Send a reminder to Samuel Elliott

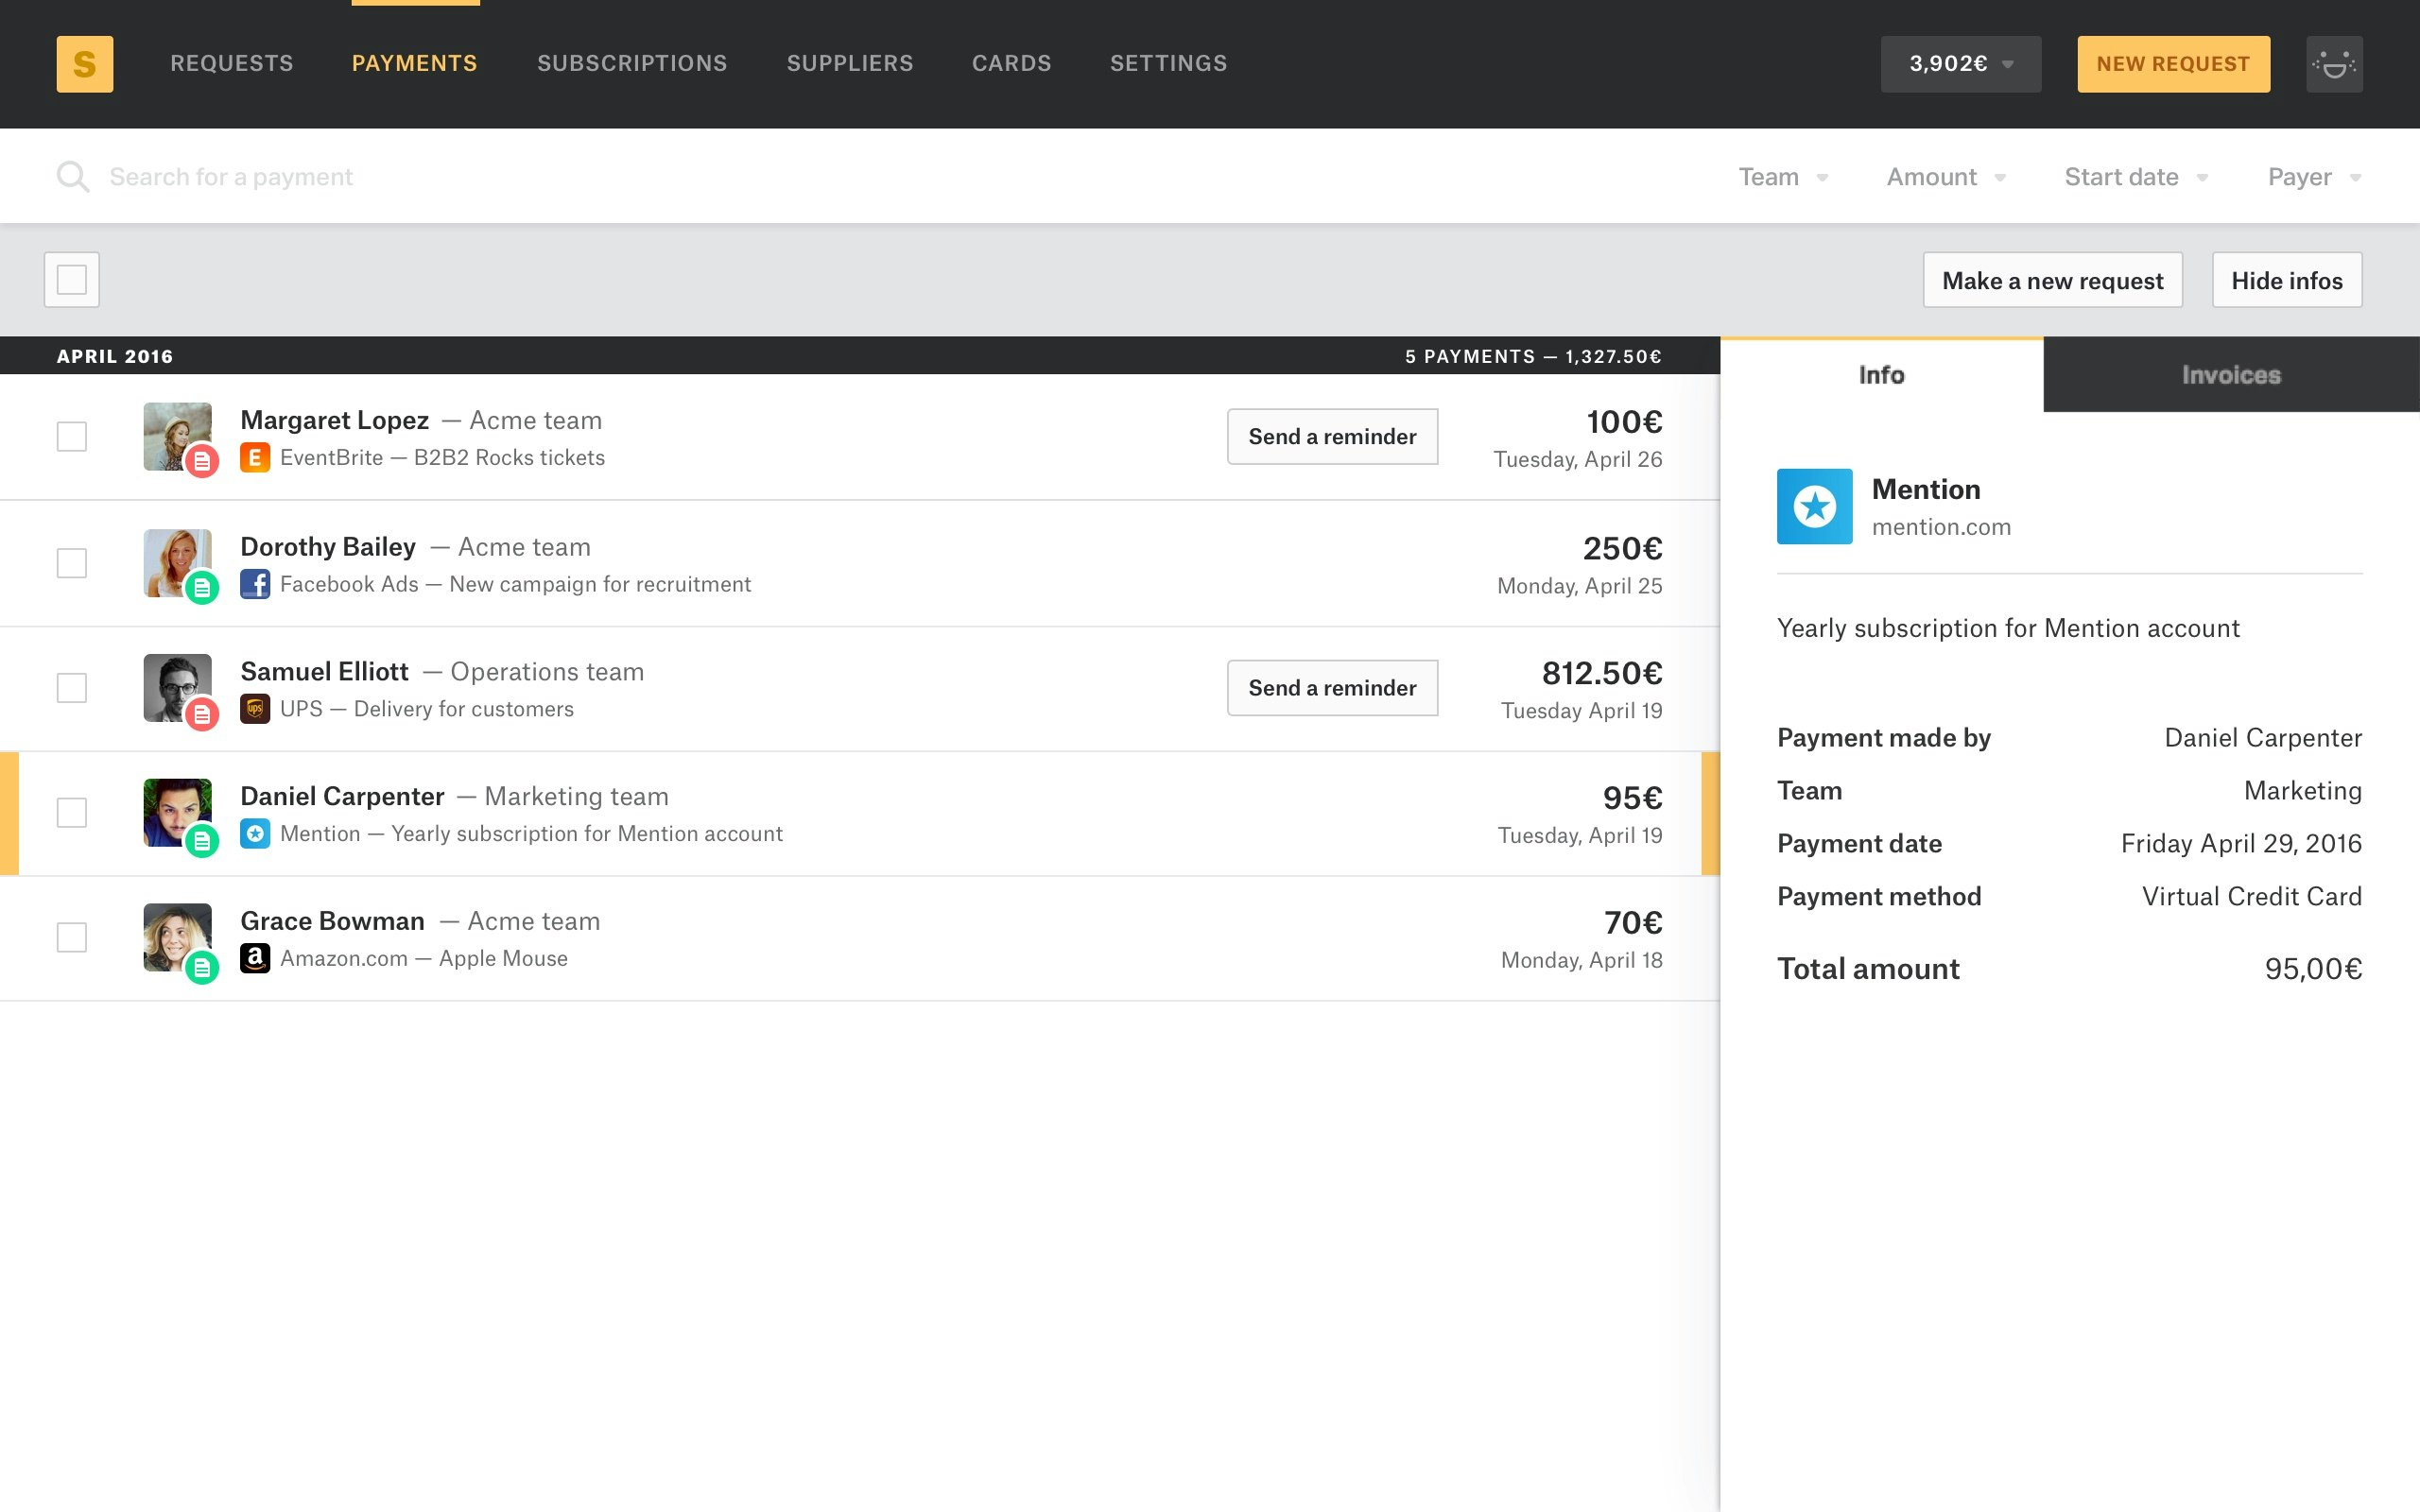click(x=1332, y=688)
